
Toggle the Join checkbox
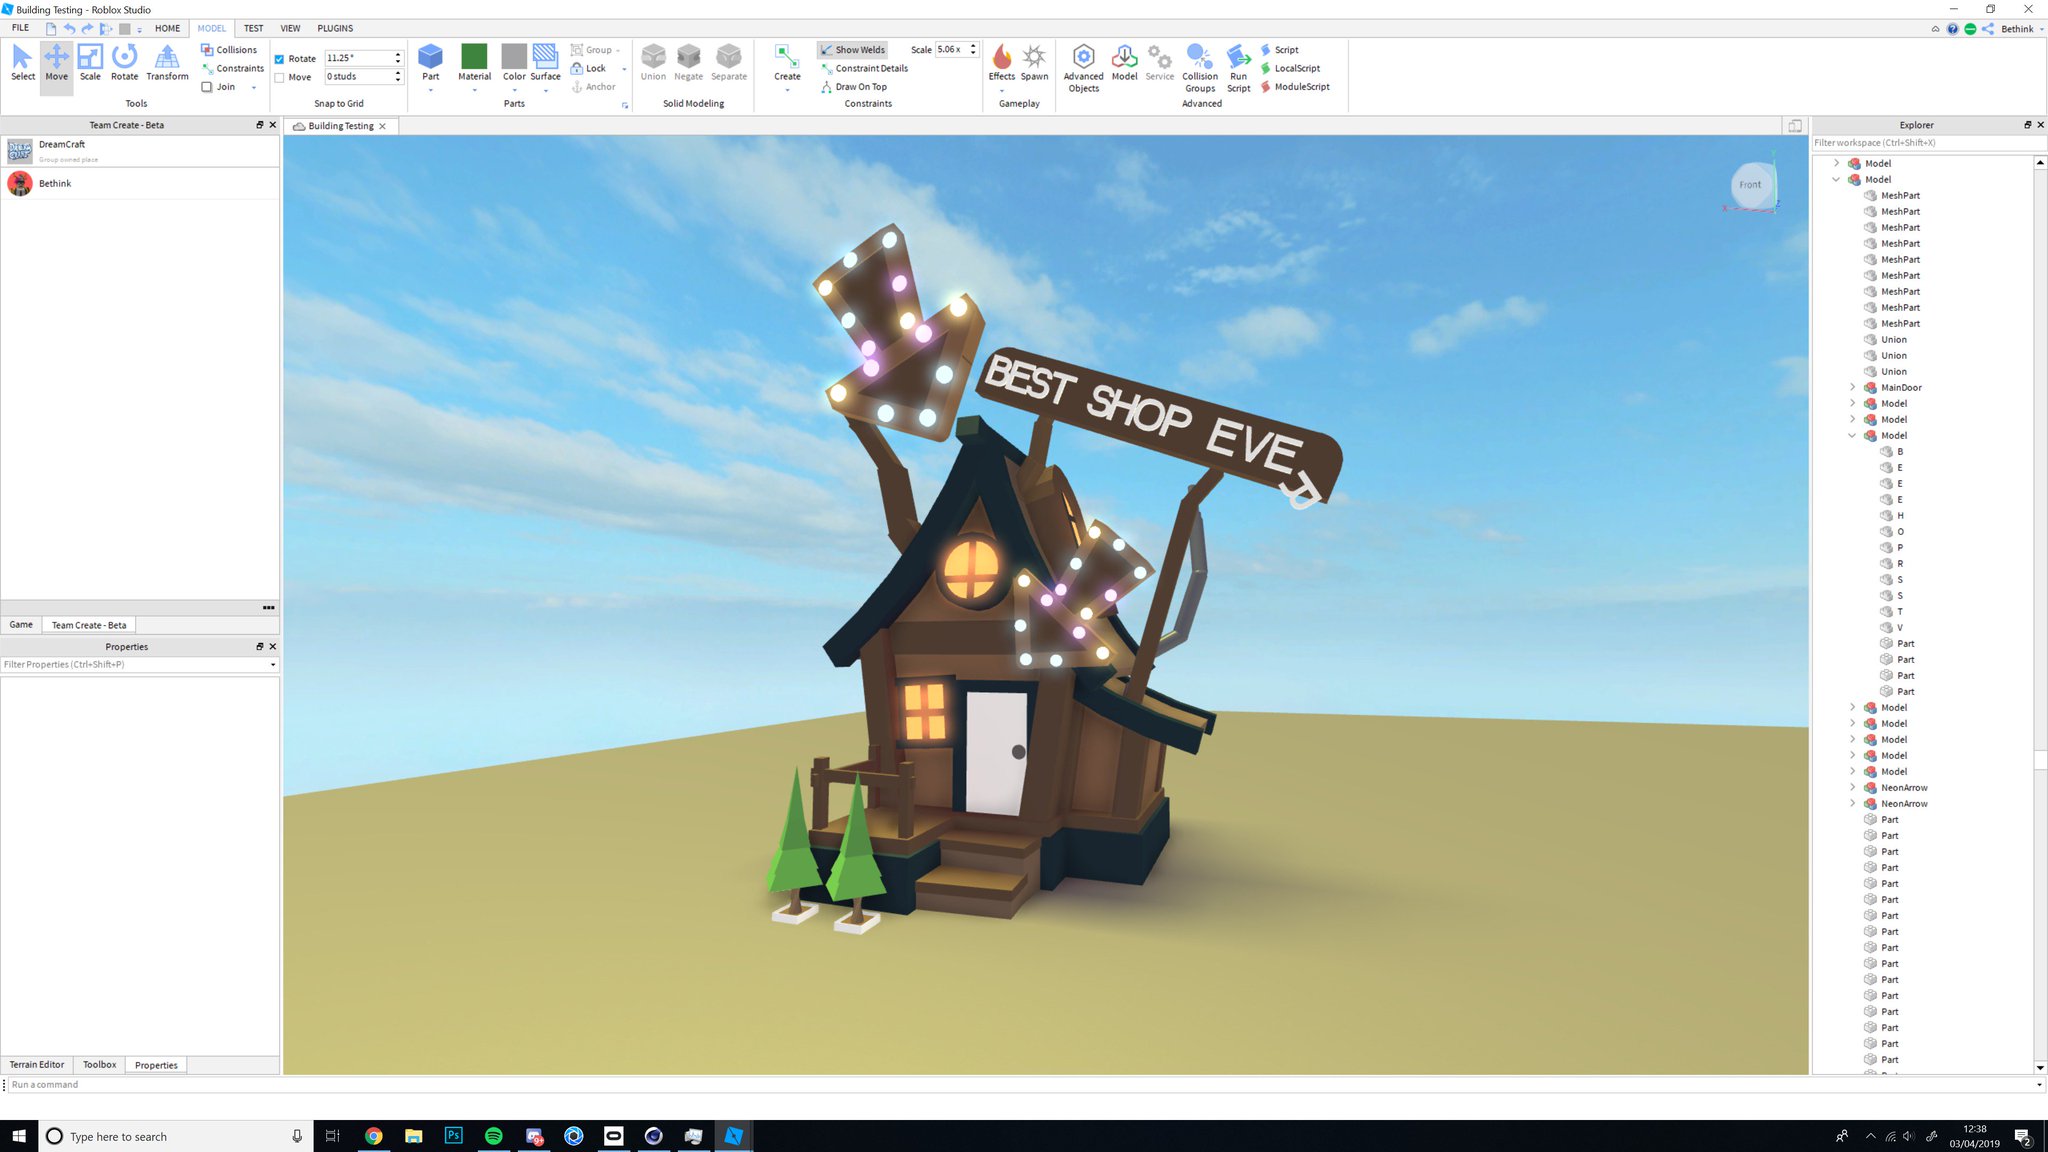coord(207,87)
